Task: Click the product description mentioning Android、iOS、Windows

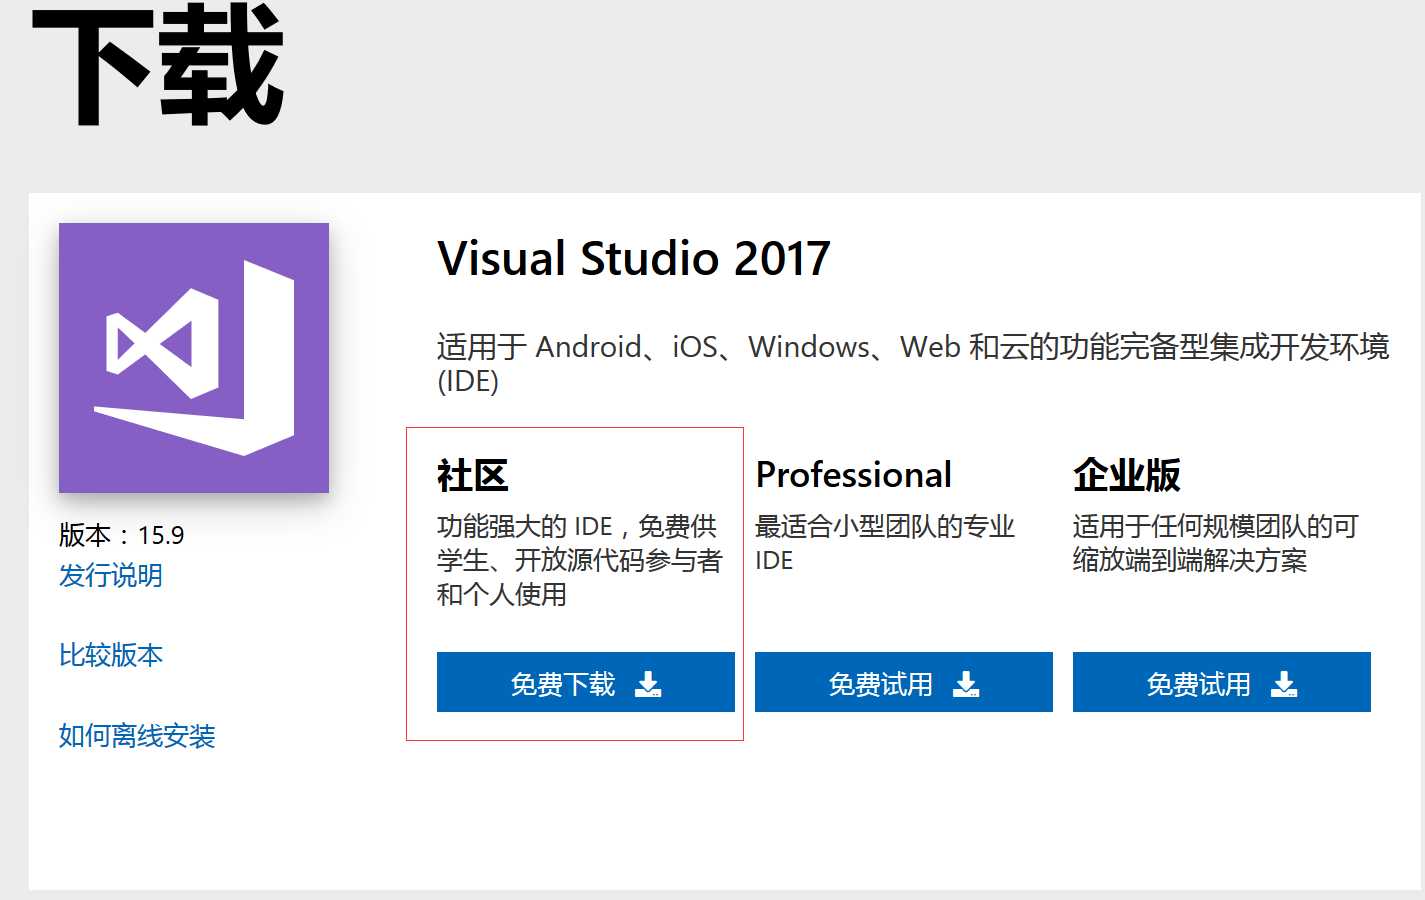Action: 913,364
